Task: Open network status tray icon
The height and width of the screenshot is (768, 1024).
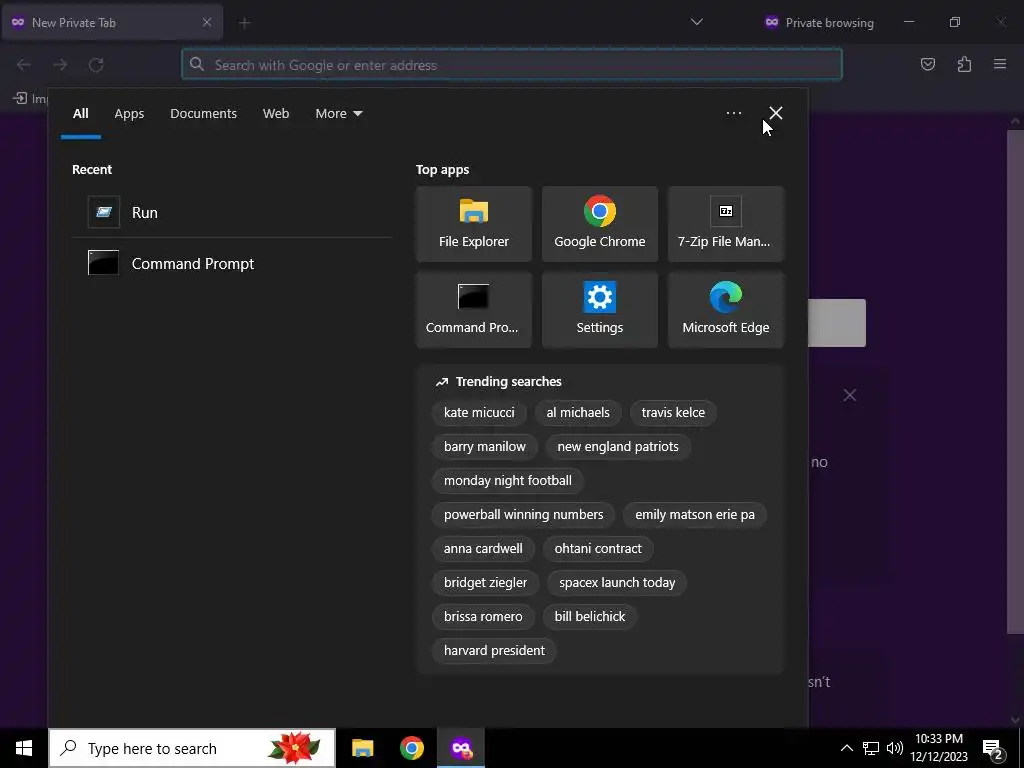Action: click(x=871, y=748)
